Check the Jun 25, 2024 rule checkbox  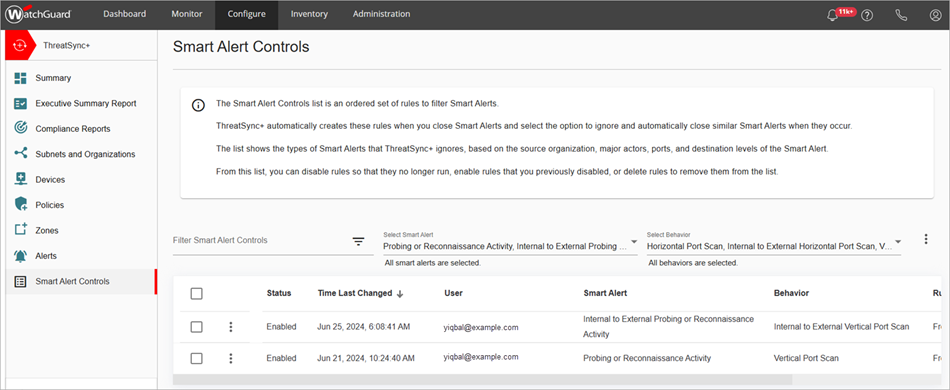pyautogui.click(x=196, y=327)
